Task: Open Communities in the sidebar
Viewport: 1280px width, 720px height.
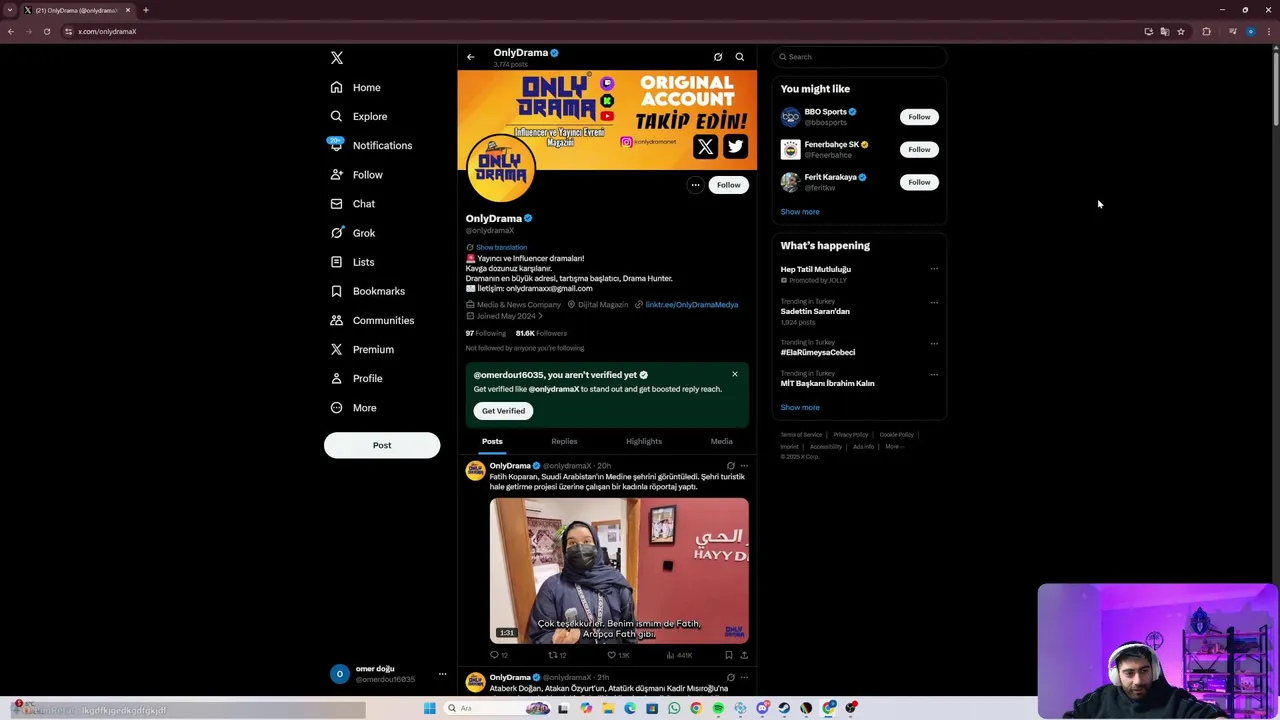Action: click(x=372, y=320)
